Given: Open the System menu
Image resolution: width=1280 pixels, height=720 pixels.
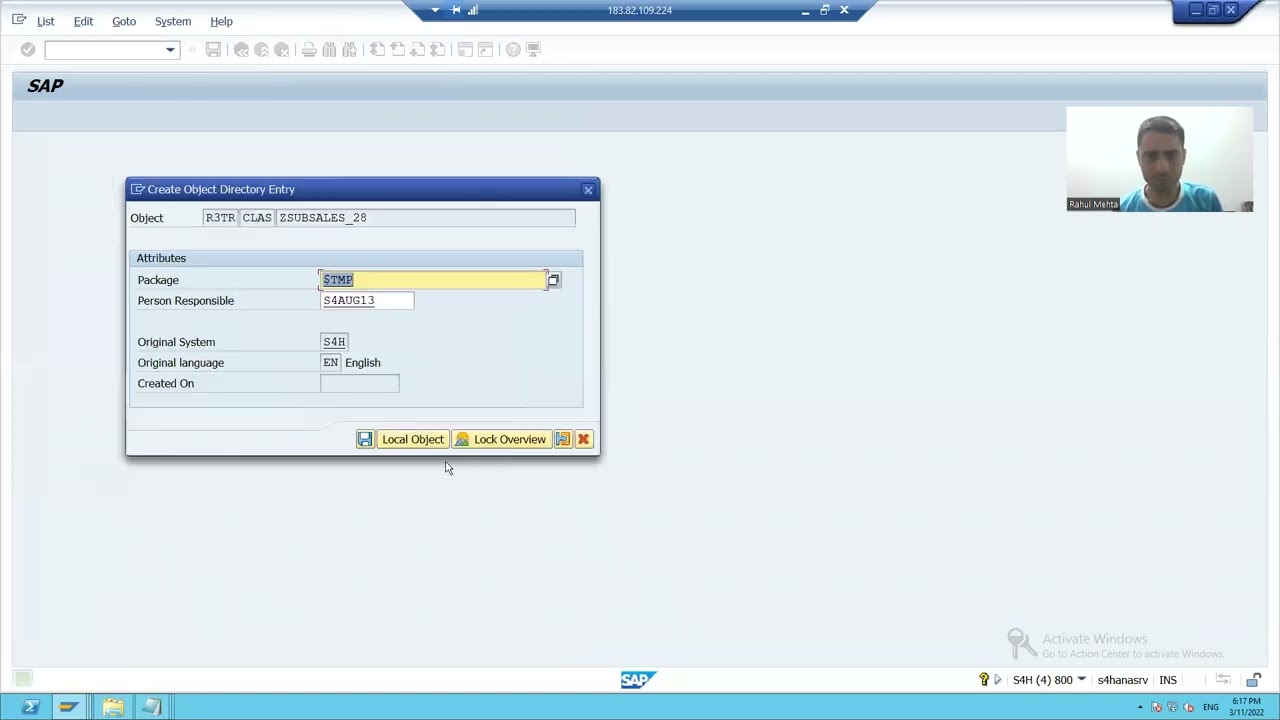Looking at the screenshot, I should [173, 21].
